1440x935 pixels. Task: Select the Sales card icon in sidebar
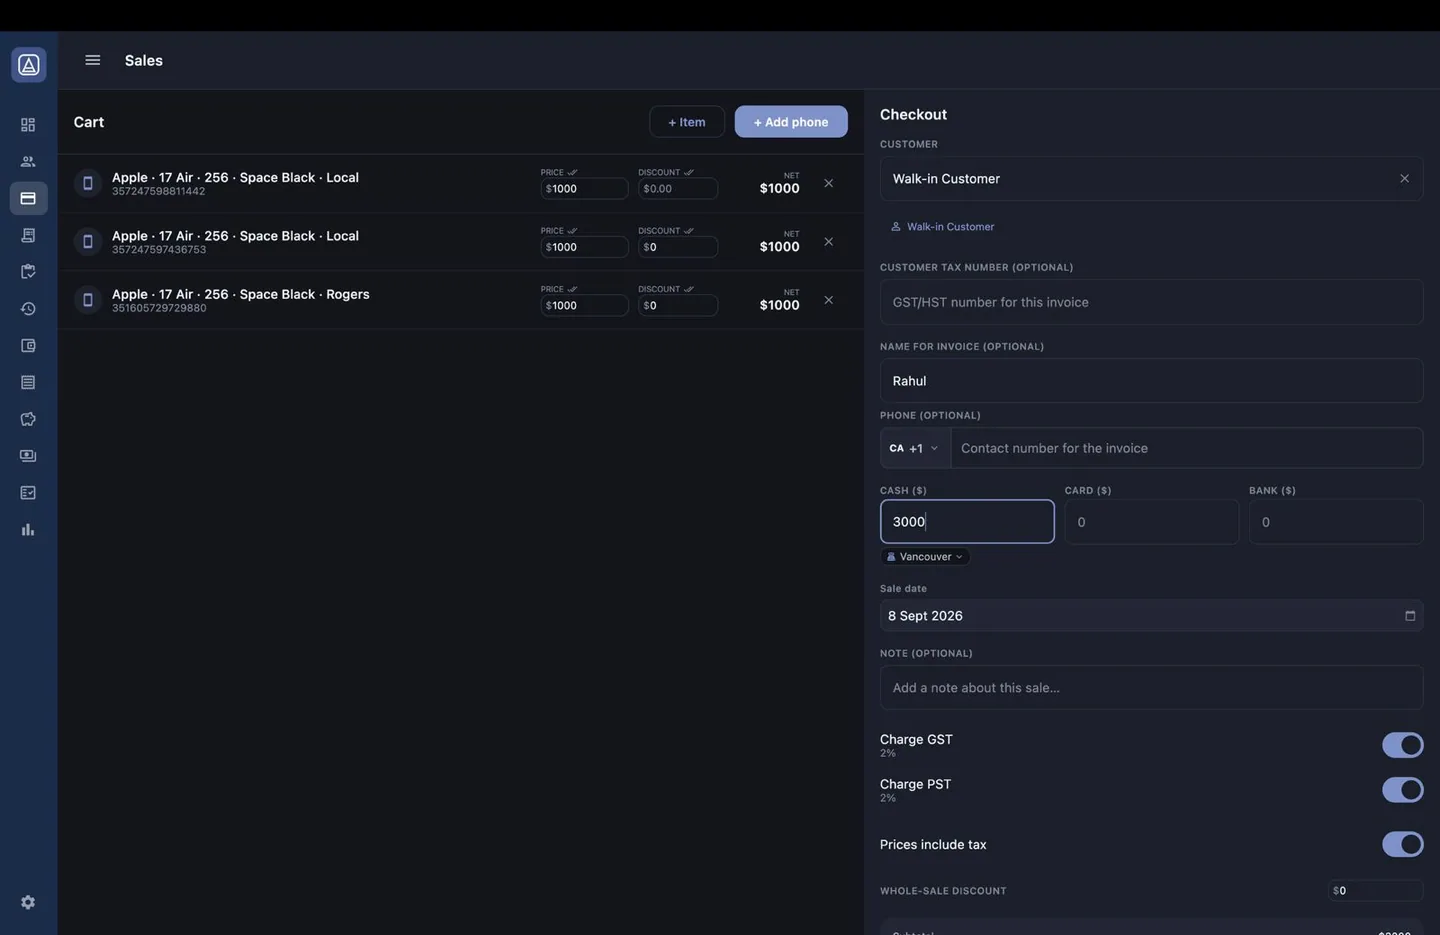28,198
